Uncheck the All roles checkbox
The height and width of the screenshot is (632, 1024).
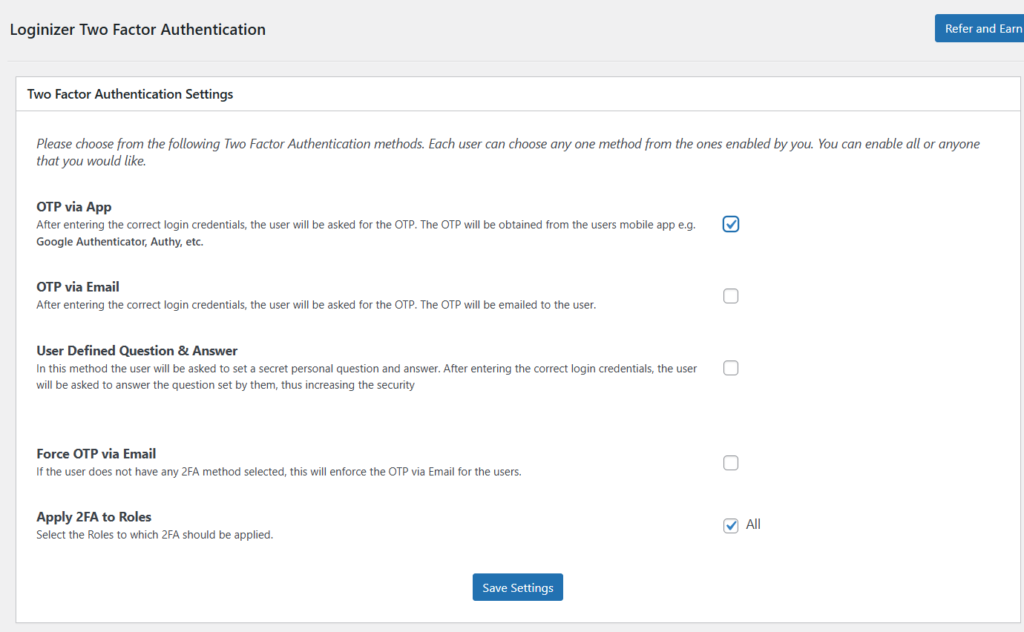point(731,526)
